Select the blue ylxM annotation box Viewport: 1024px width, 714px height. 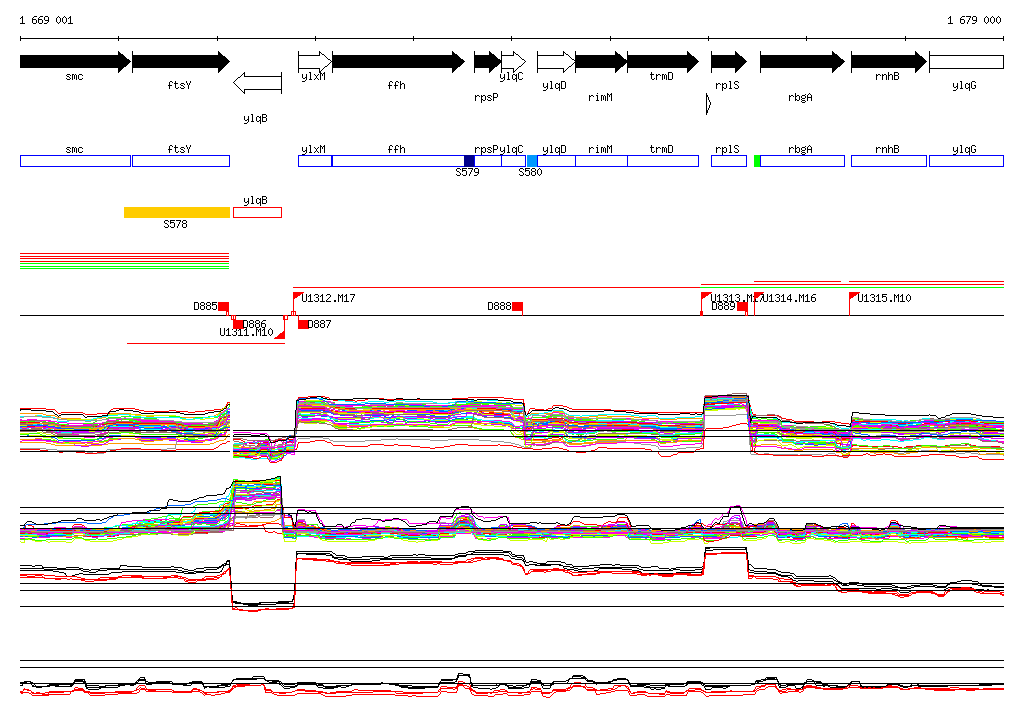(315, 161)
